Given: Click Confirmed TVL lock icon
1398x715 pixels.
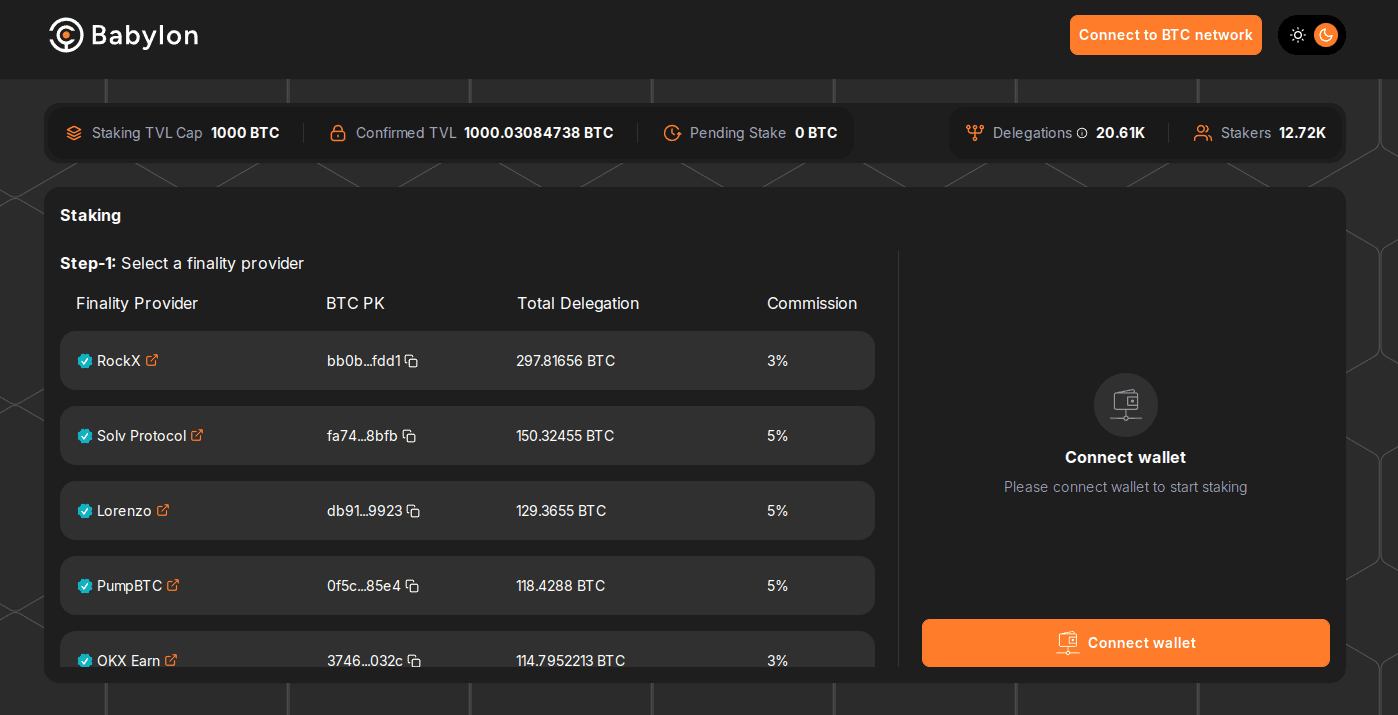Looking at the screenshot, I should [x=338, y=133].
